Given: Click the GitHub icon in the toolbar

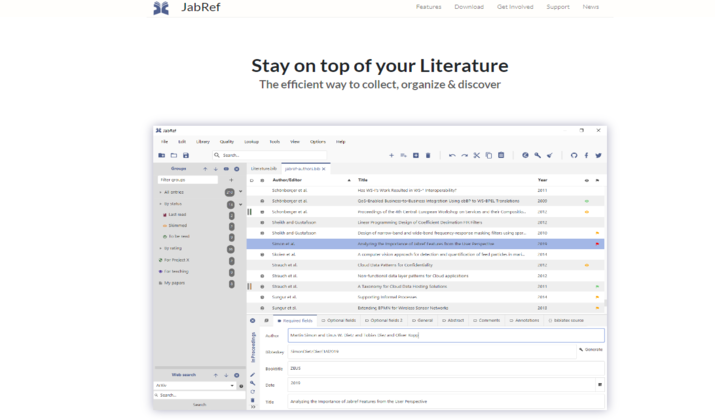Looking at the screenshot, I should (x=574, y=156).
